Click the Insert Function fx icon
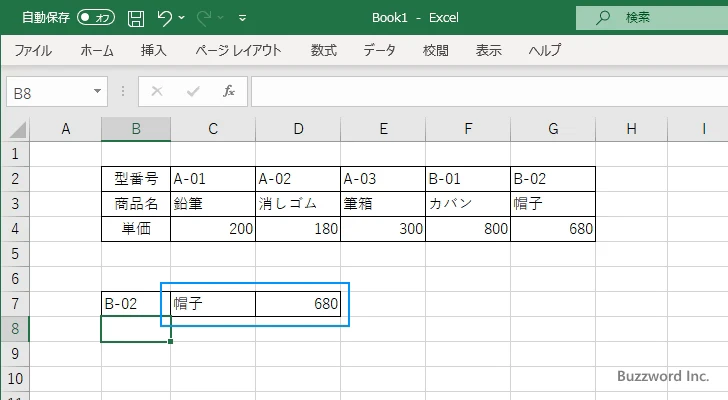The width and height of the screenshot is (728, 400). coord(228,91)
